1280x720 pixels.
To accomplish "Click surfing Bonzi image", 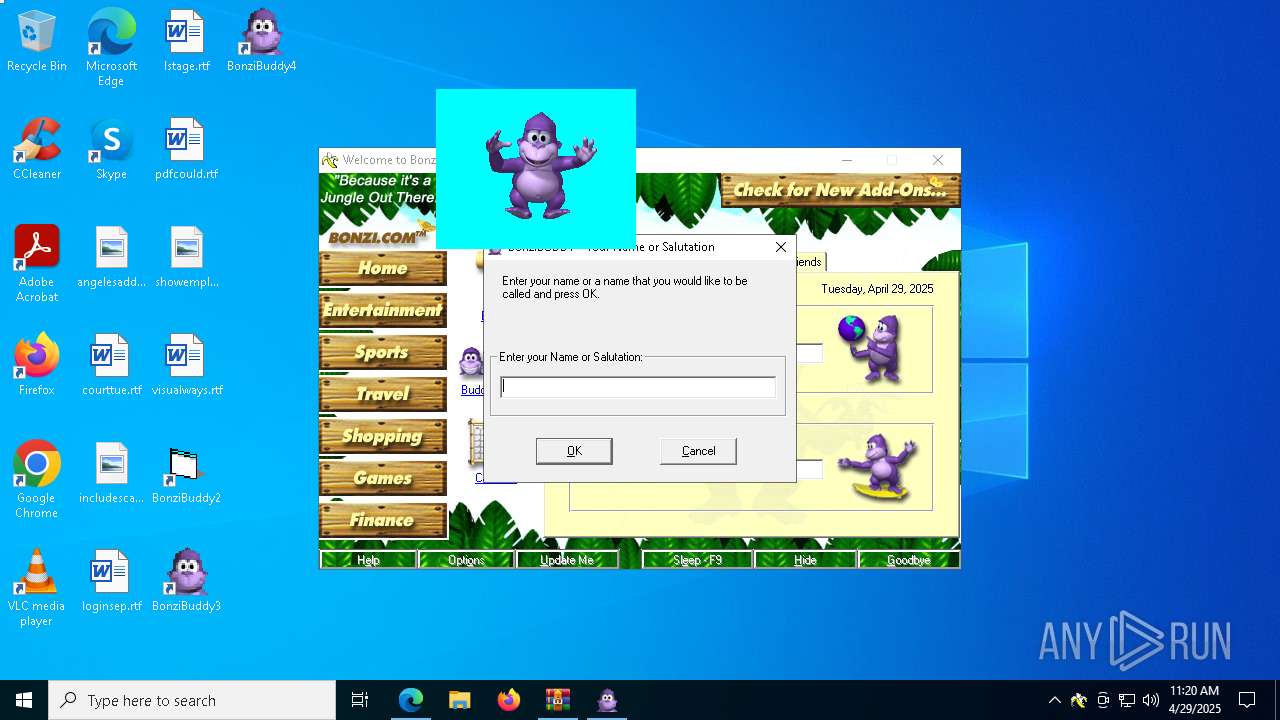I will pyautogui.click(x=877, y=467).
